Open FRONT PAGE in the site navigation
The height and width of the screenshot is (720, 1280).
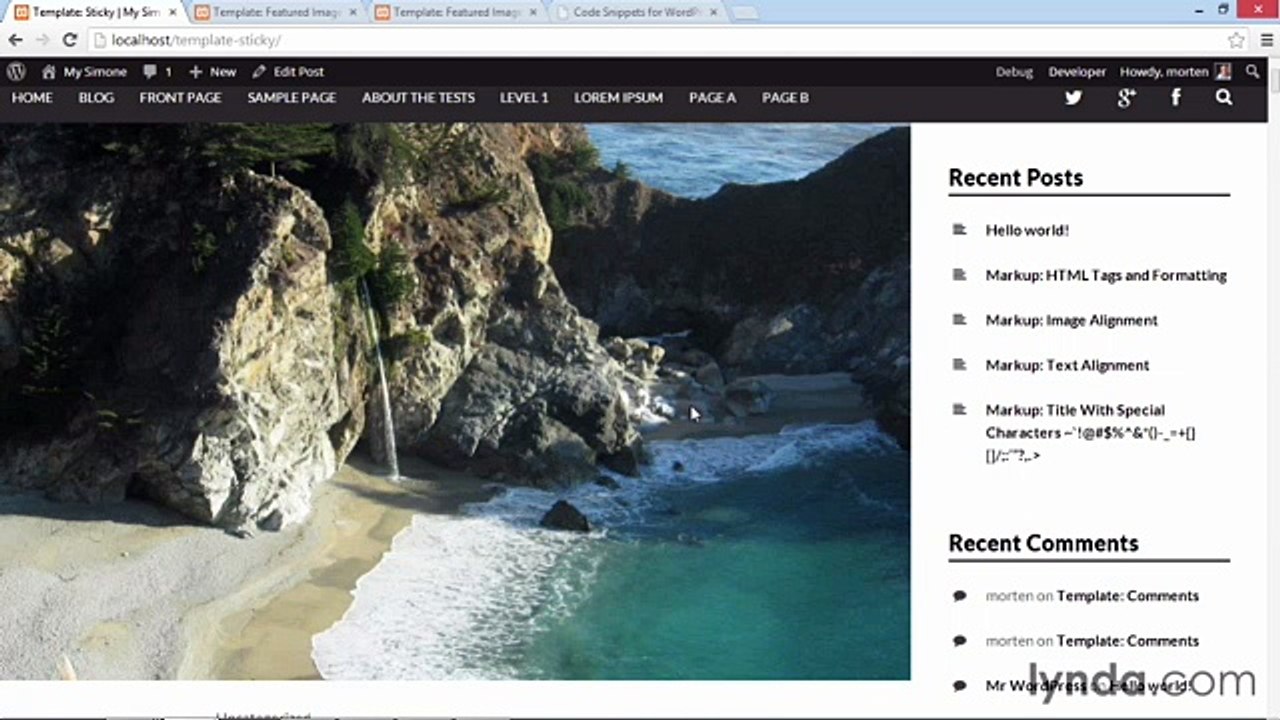pos(180,98)
